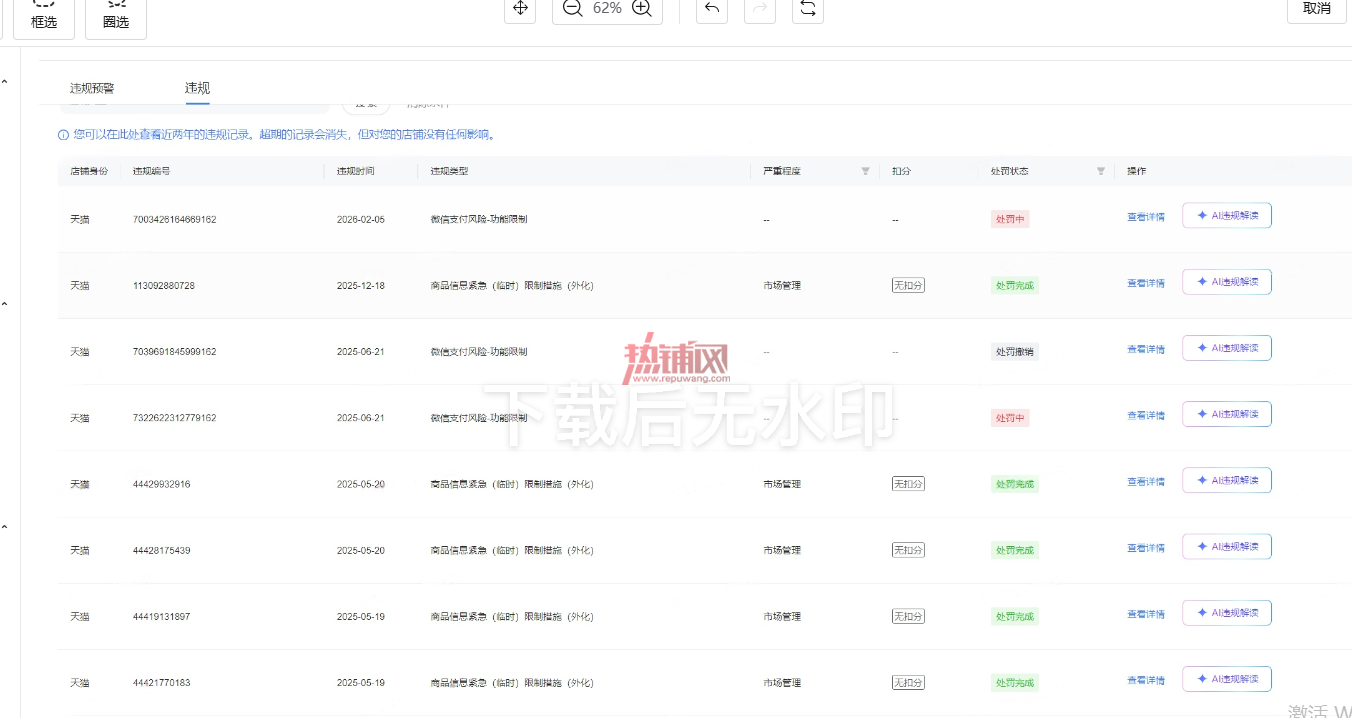Switch to the 违规预警 tab
The height and width of the screenshot is (718, 1352).
click(x=92, y=88)
